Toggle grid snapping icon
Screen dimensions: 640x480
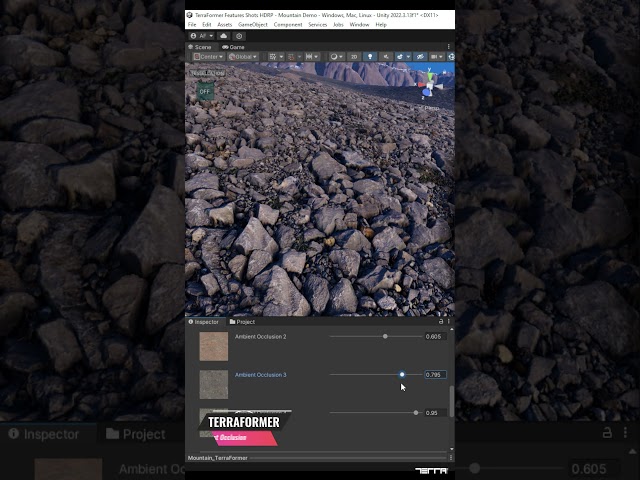tap(291, 57)
